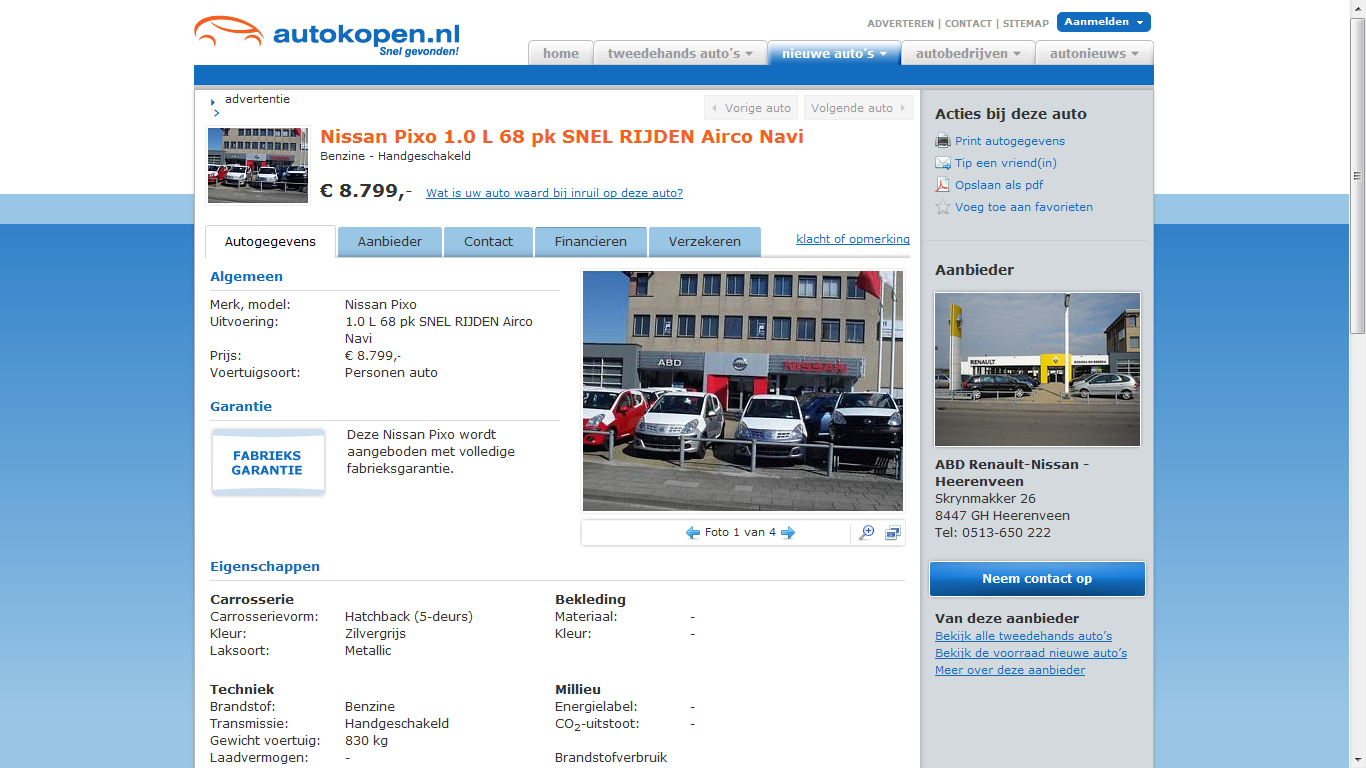
Task: Click the Skrynmakker 26 address line
Action: click(985, 499)
